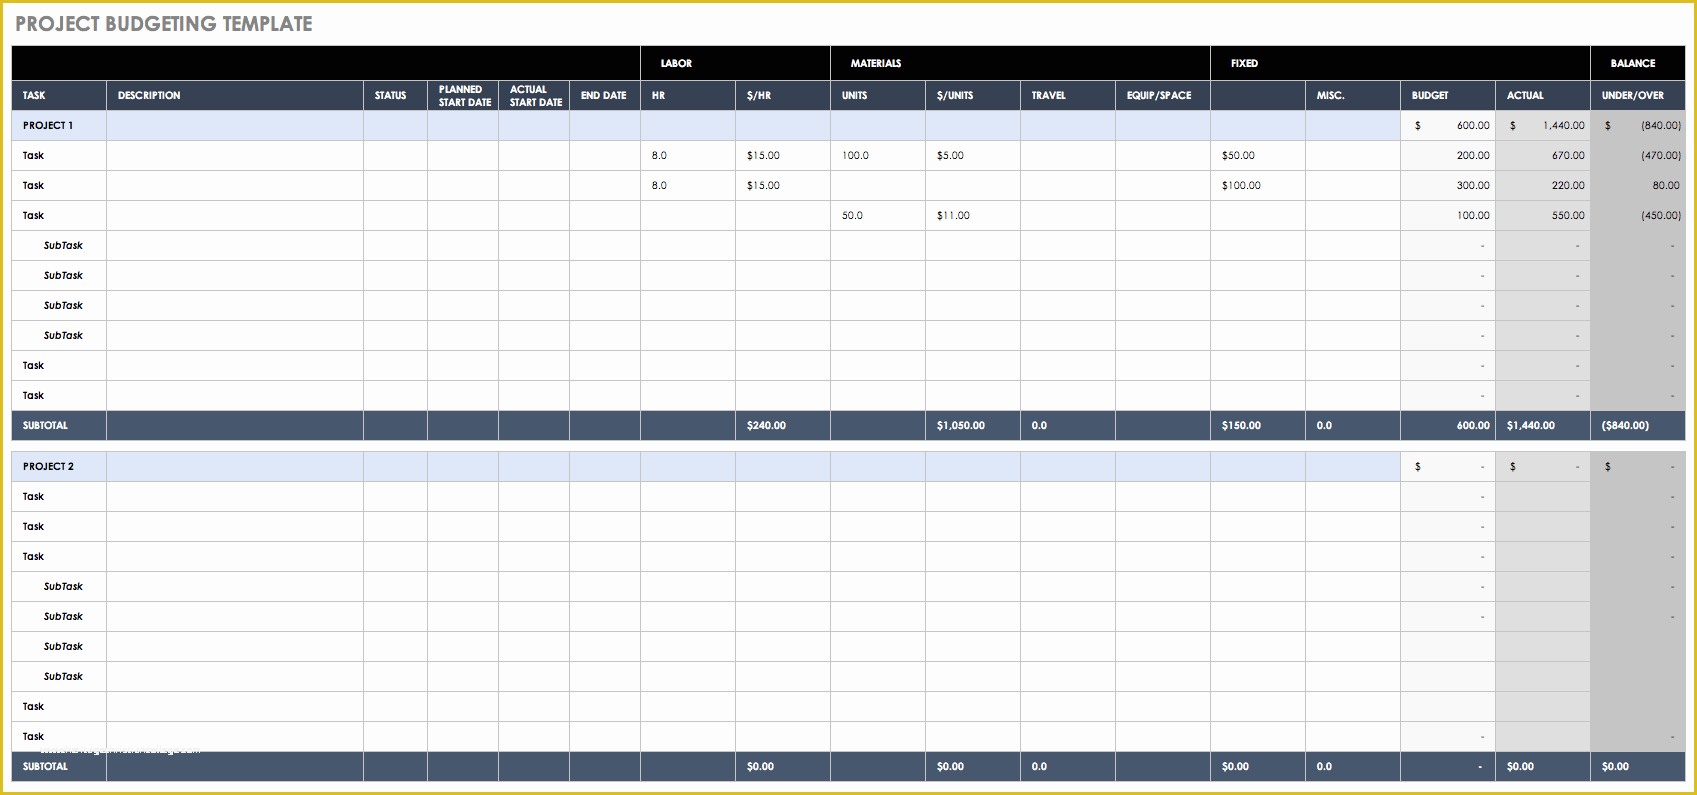Click the $11.00 per unit cell
Screen dimensions: 1697x795
(x=973, y=215)
